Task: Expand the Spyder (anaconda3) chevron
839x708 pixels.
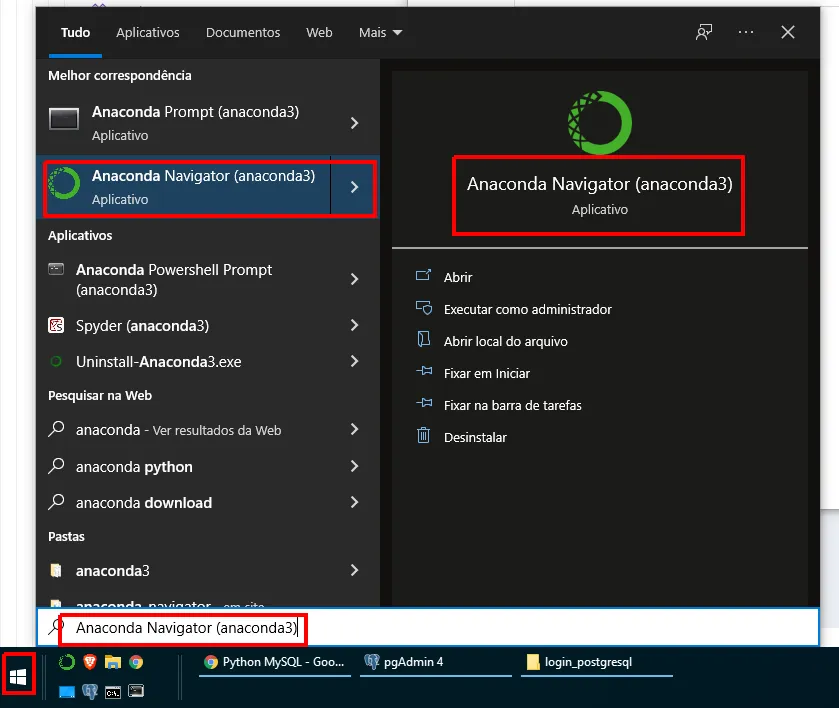Action: [354, 325]
